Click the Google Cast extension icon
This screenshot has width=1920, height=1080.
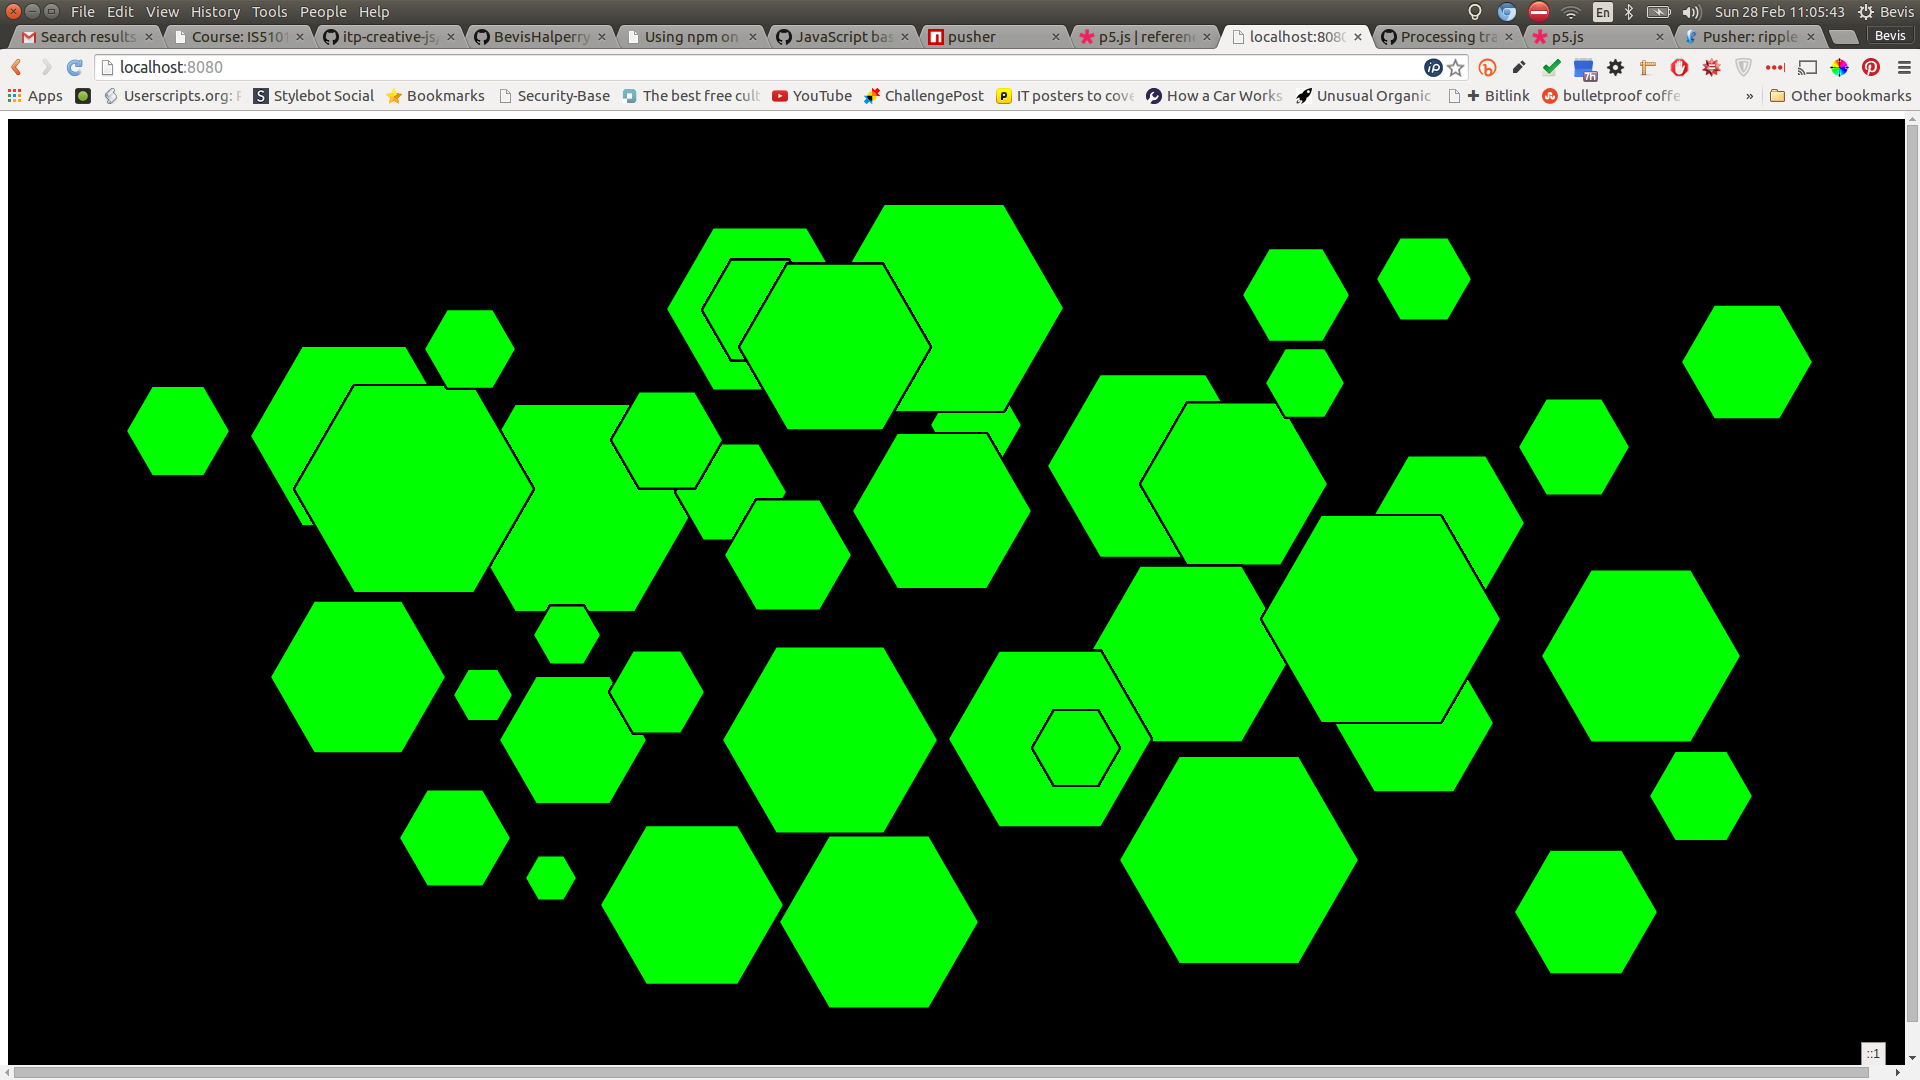1807,68
